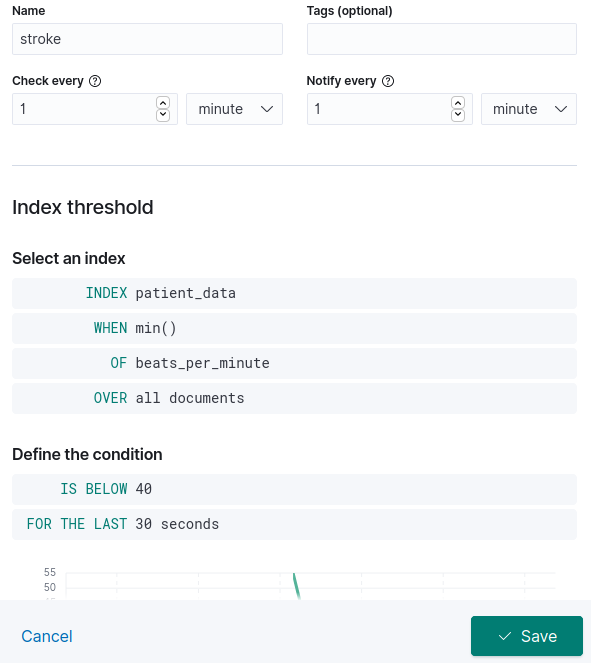Viewport: 591px width, 663px height.
Task: Decrease the Check every value
Action: [x=163, y=115]
